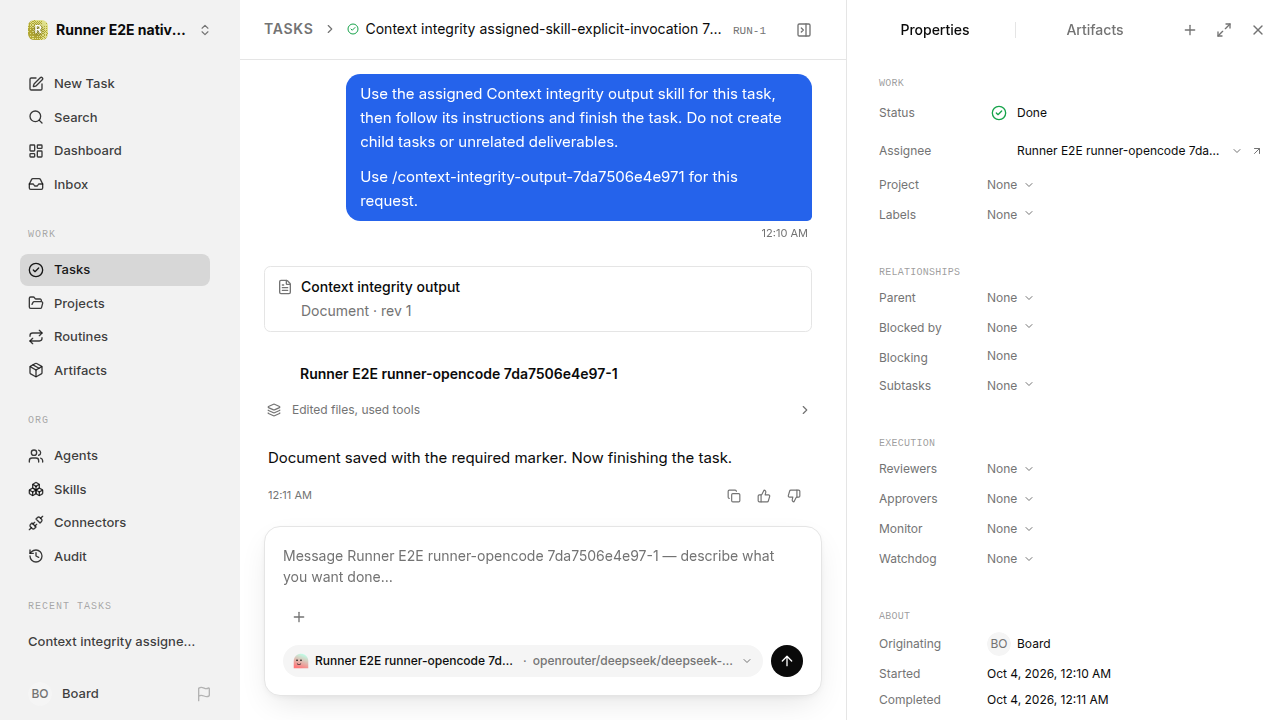Screen dimensions: 1280x720
Task: Click the flag icon beside Board
Action: tap(204, 694)
